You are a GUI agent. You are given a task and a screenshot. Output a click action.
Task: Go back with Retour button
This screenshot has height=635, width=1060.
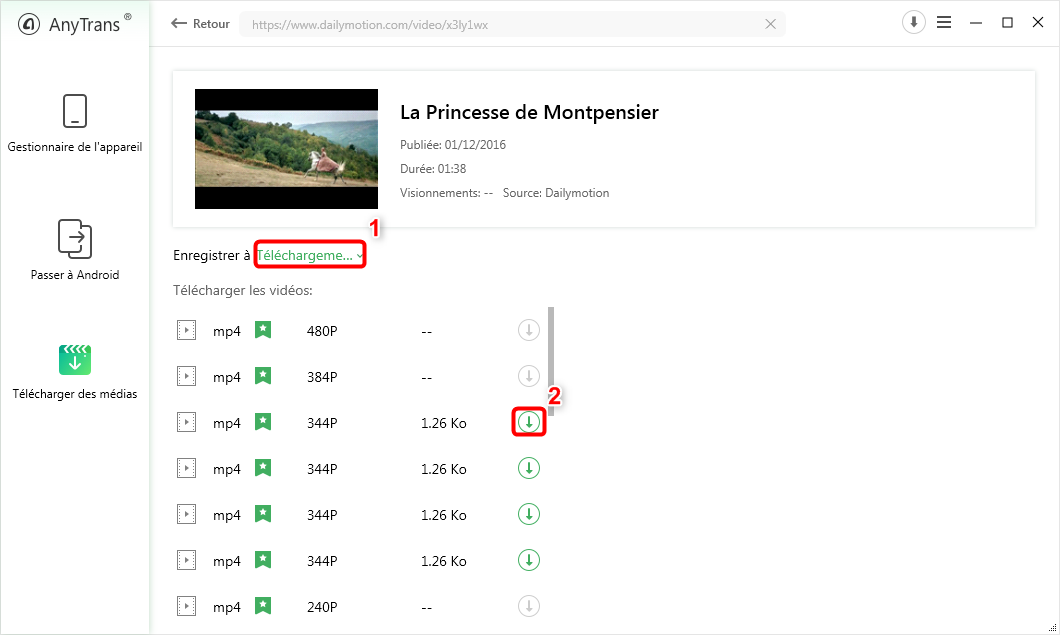pos(200,24)
